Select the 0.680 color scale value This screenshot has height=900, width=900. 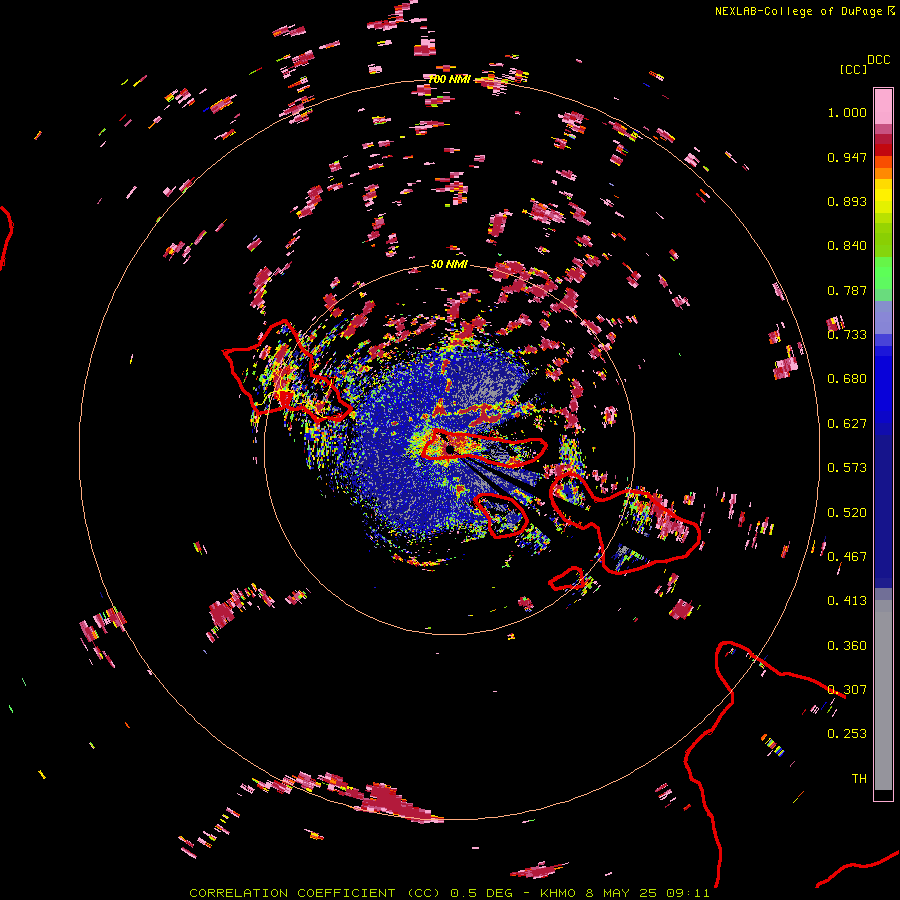pyautogui.click(x=847, y=379)
